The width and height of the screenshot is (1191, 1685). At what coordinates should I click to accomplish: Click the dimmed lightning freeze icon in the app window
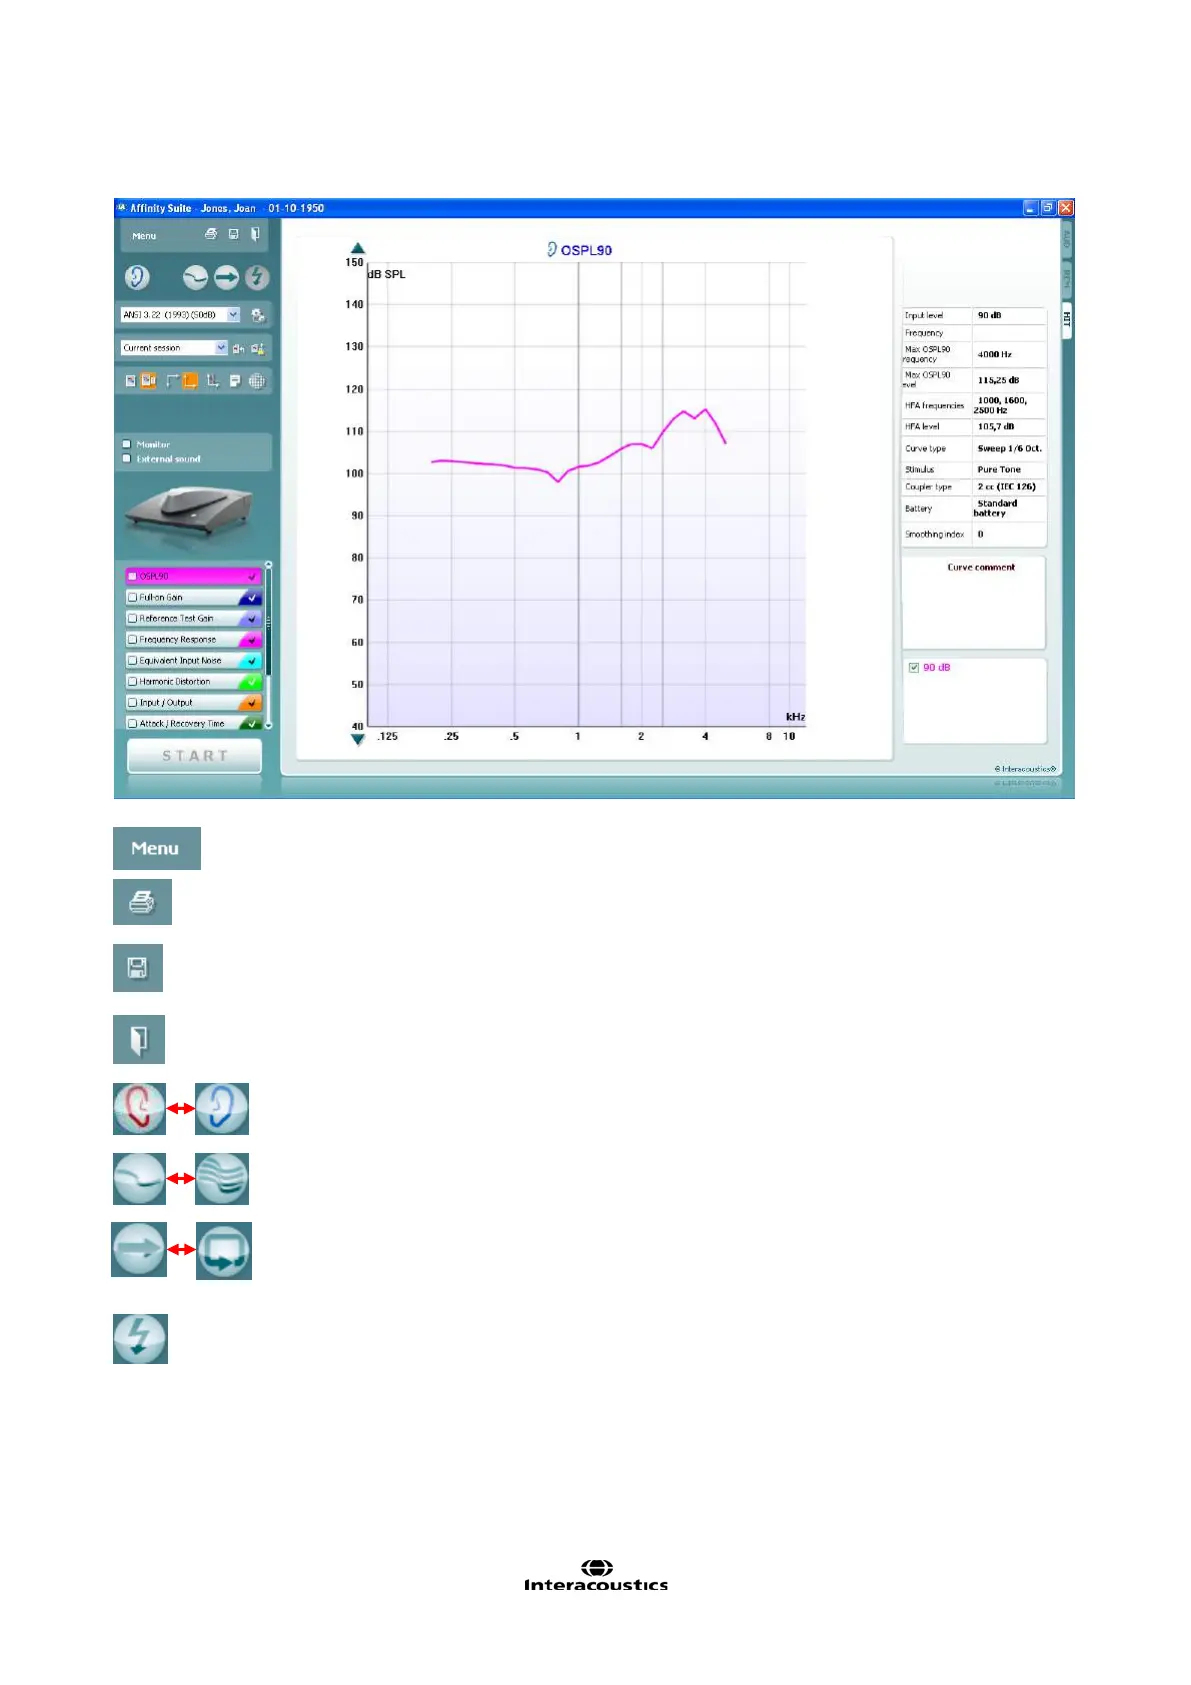coord(257,277)
